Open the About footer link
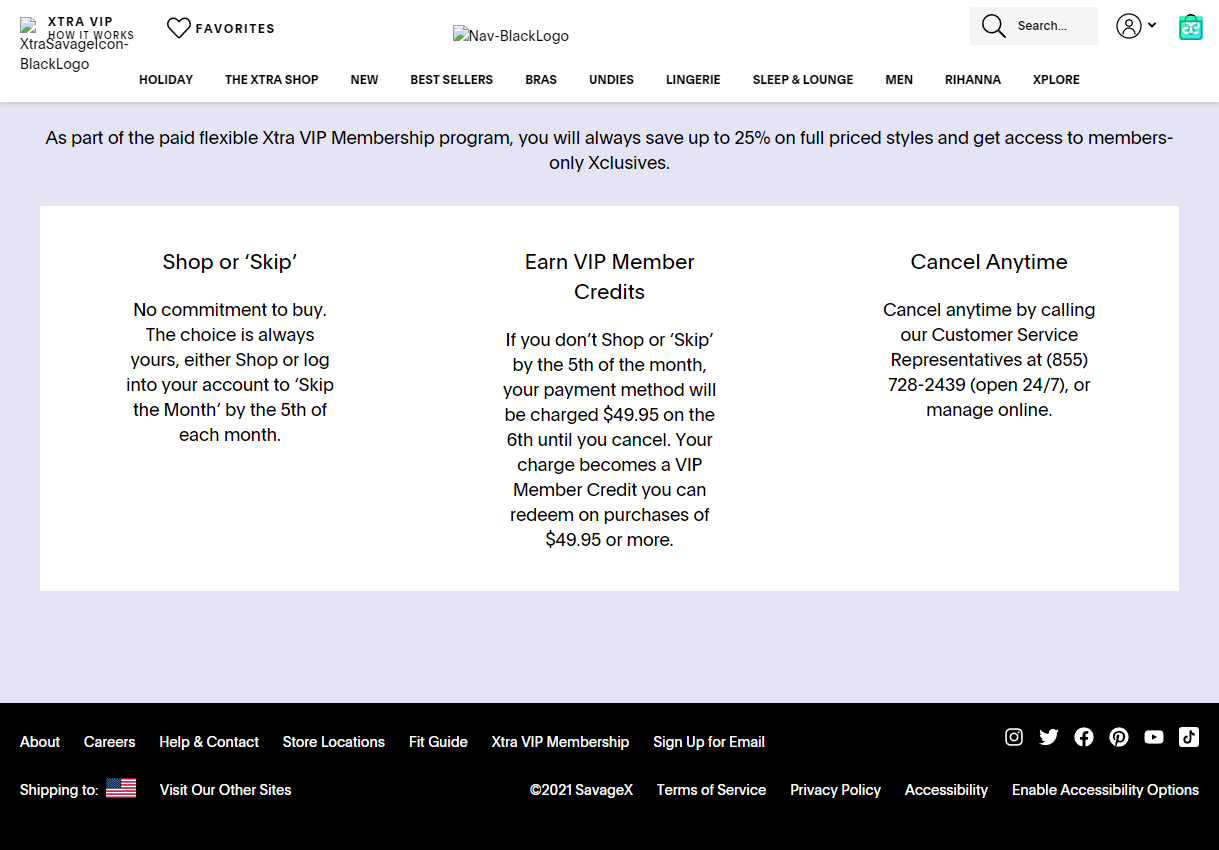This screenshot has width=1219, height=850. [40, 742]
